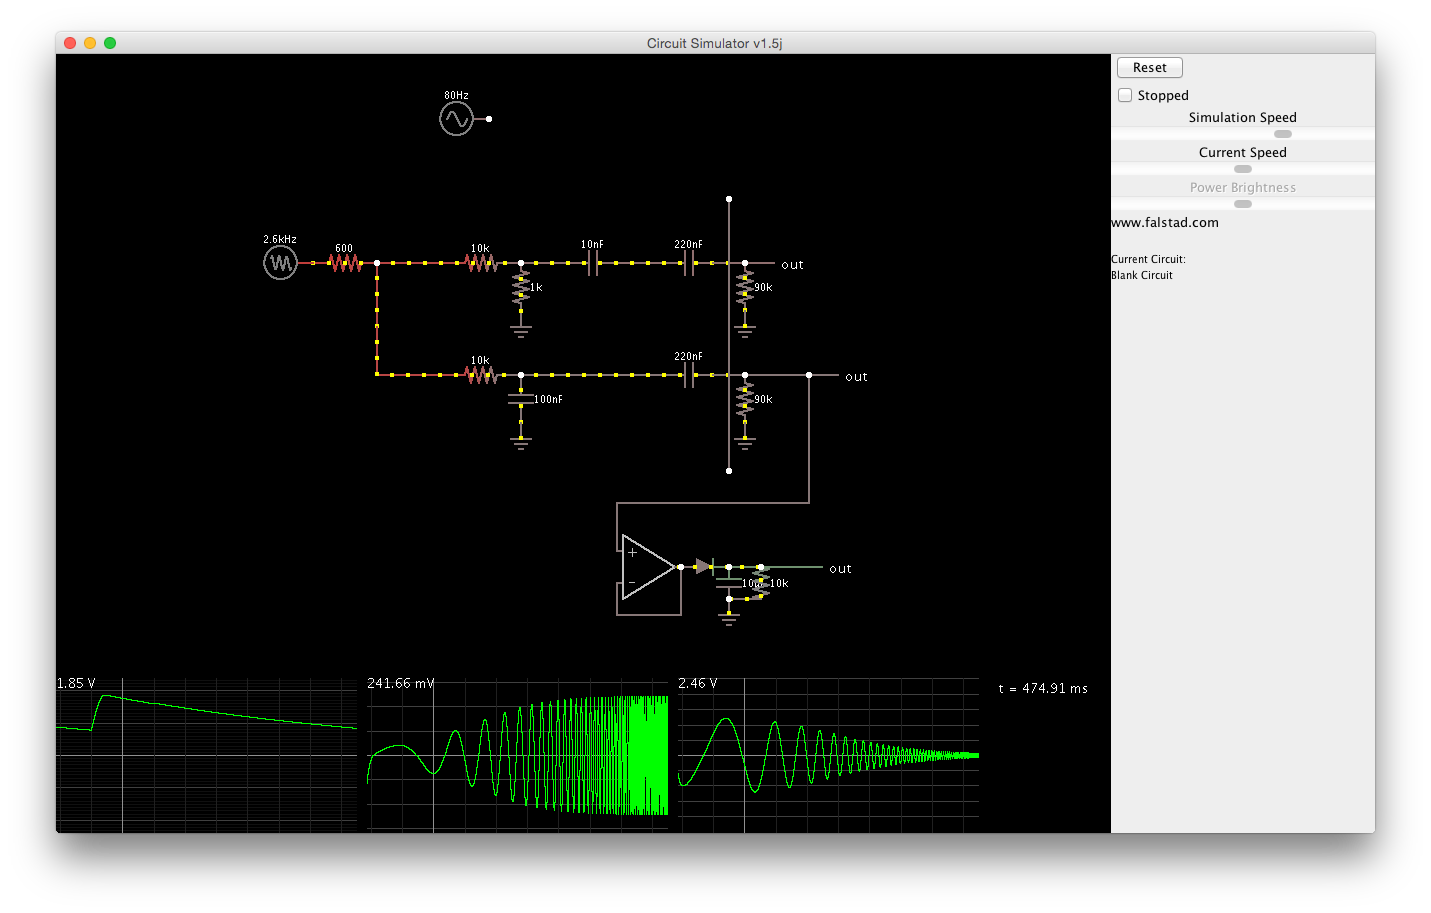Select the 100nF capacitor
Screen dimensions: 1431x913
coord(521,399)
